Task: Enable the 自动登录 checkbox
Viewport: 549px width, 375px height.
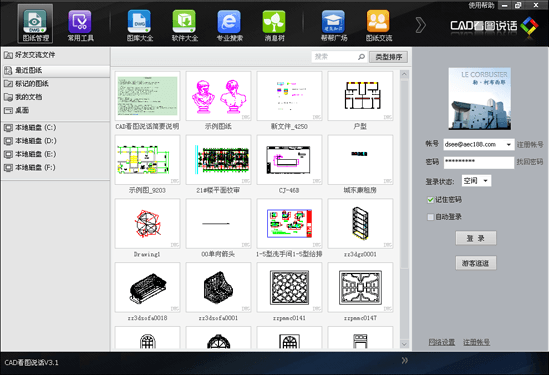Action: point(431,217)
